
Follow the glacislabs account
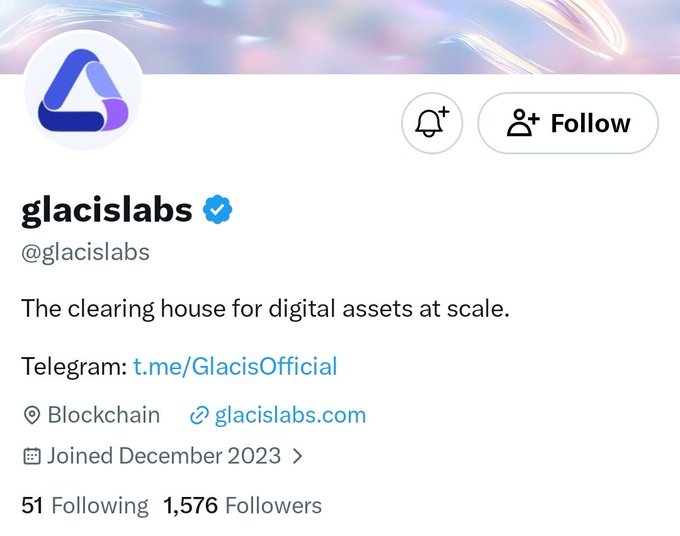pyautogui.click(x=568, y=123)
